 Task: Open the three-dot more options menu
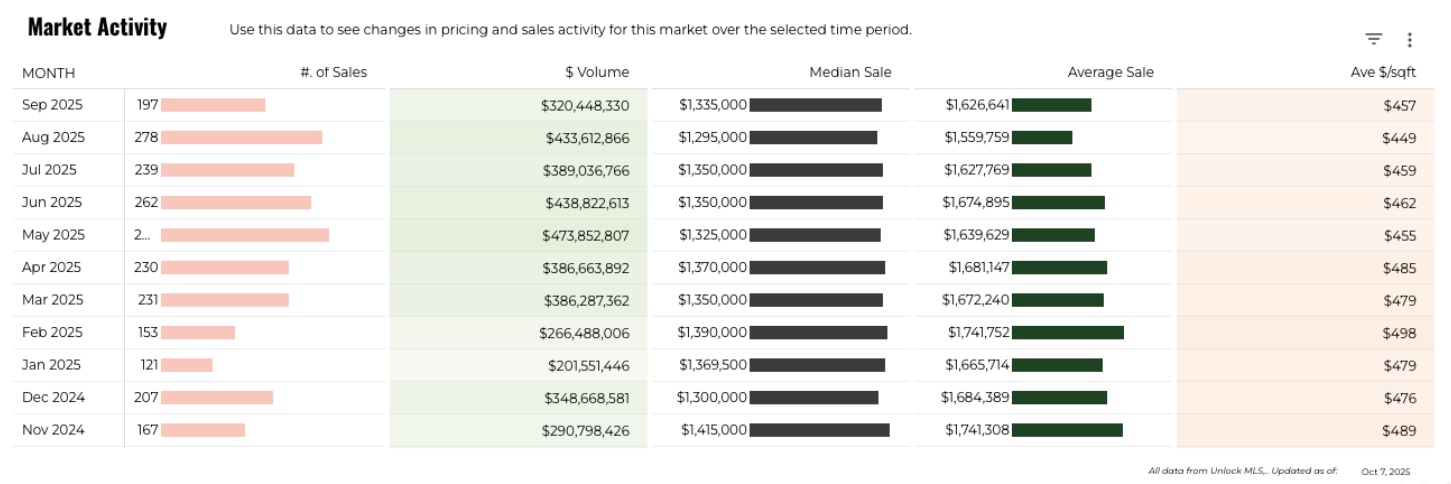tap(1409, 40)
